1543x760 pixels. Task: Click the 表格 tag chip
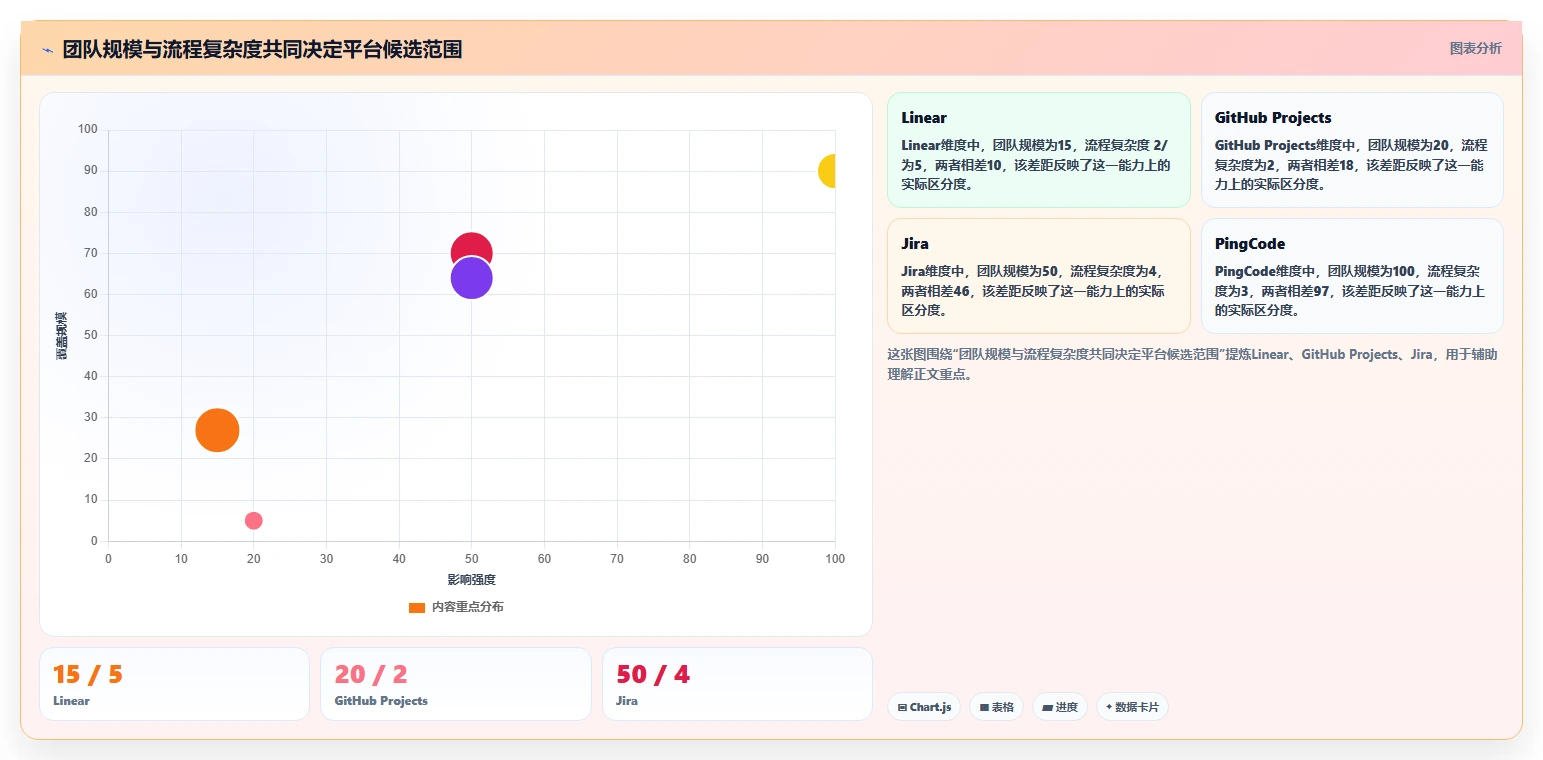pyautogui.click(x=996, y=707)
